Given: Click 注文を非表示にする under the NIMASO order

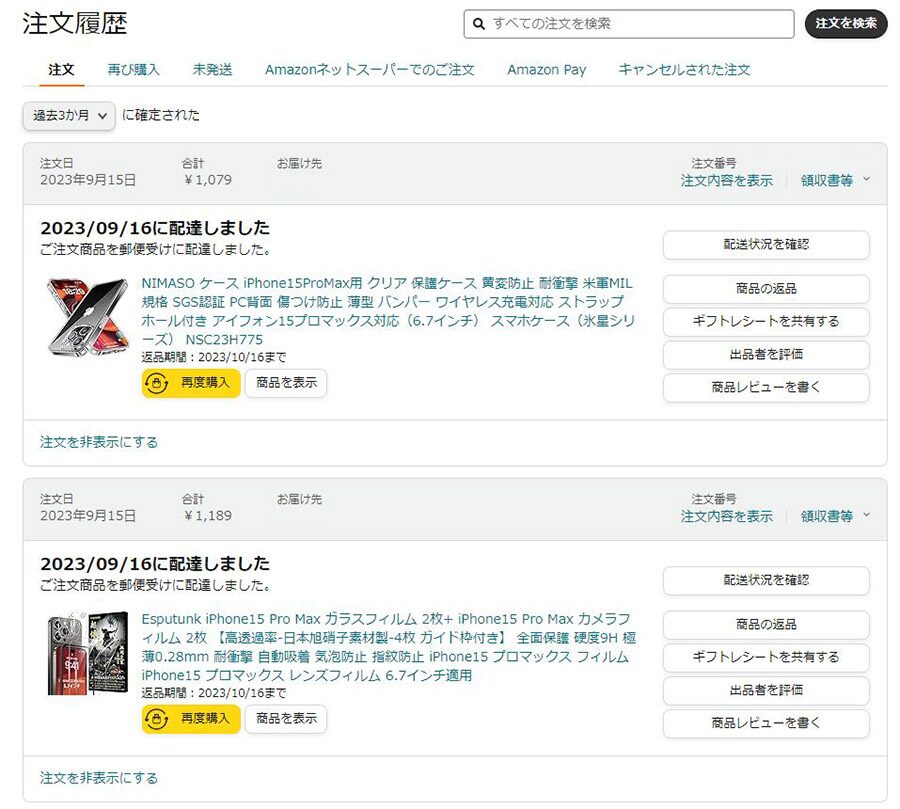Looking at the screenshot, I should pos(99,443).
